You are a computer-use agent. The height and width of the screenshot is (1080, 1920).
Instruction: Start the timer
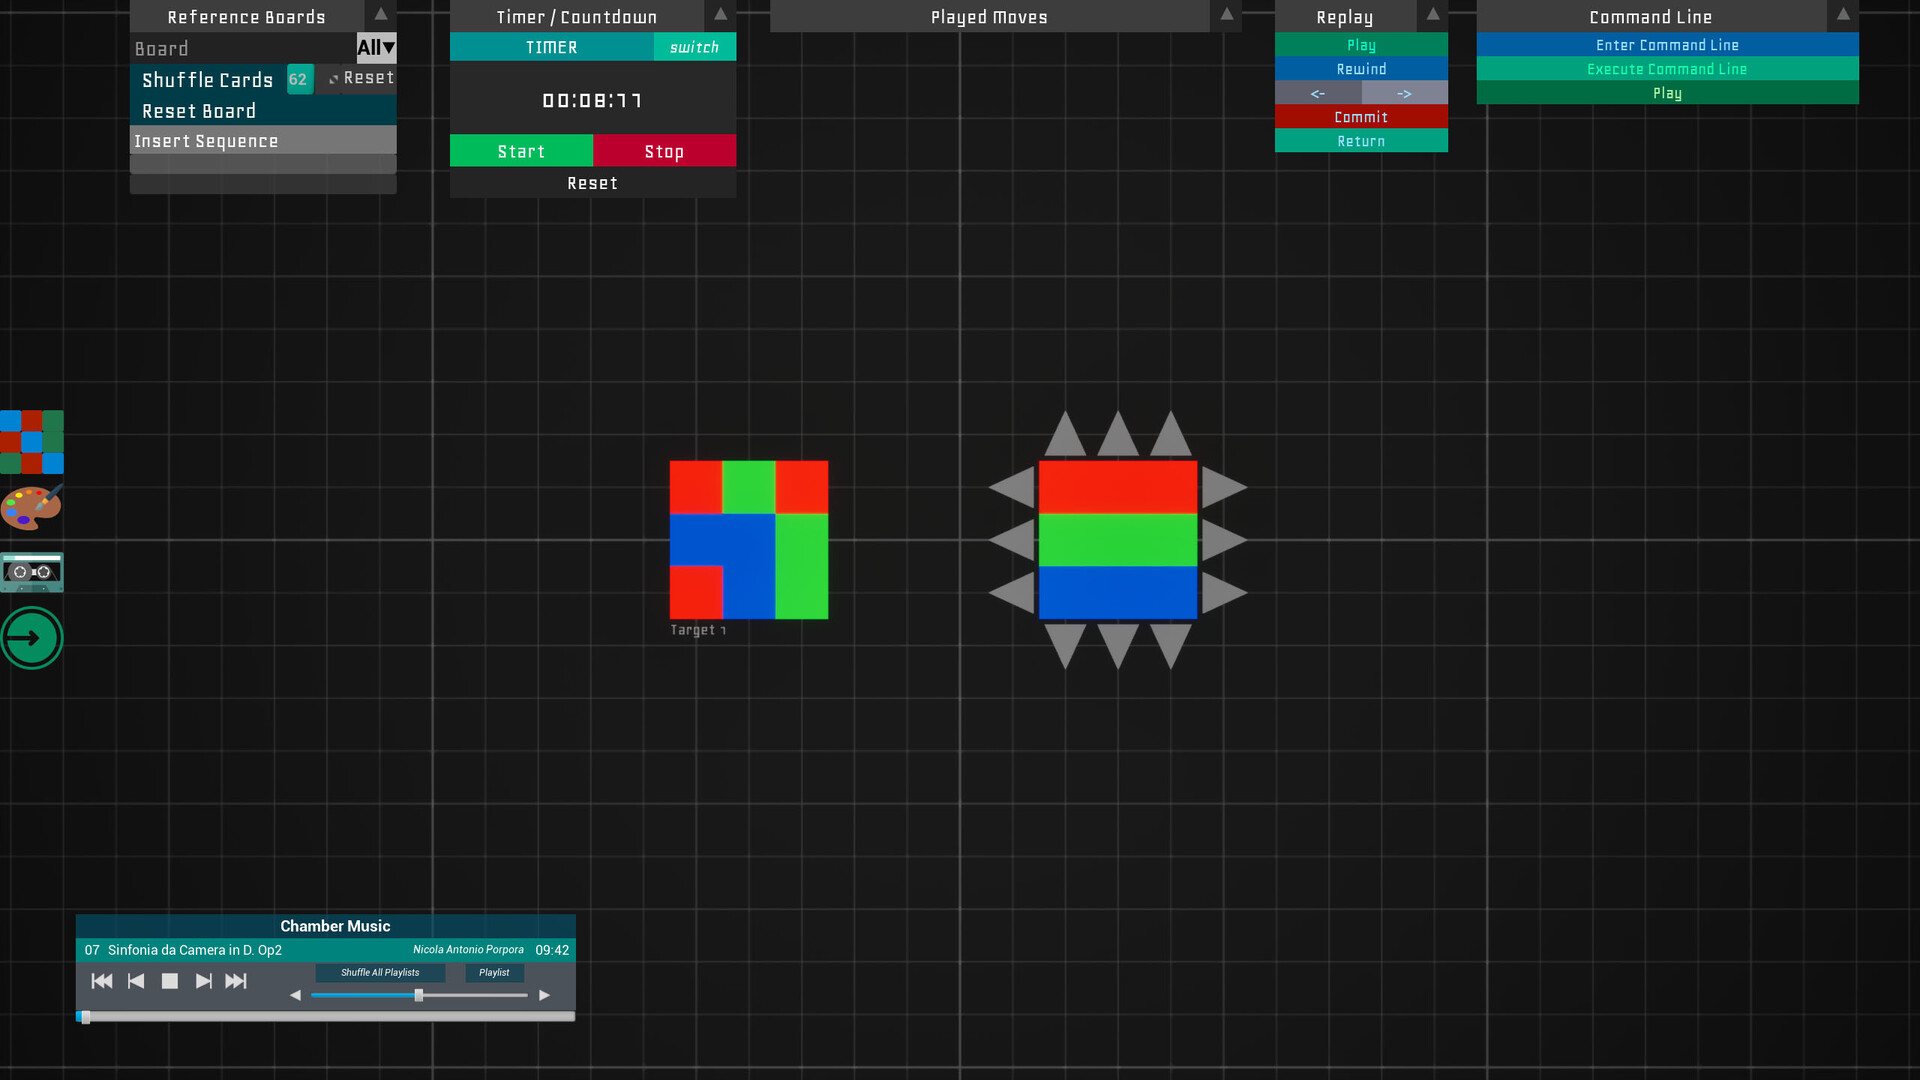pyautogui.click(x=521, y=150)
